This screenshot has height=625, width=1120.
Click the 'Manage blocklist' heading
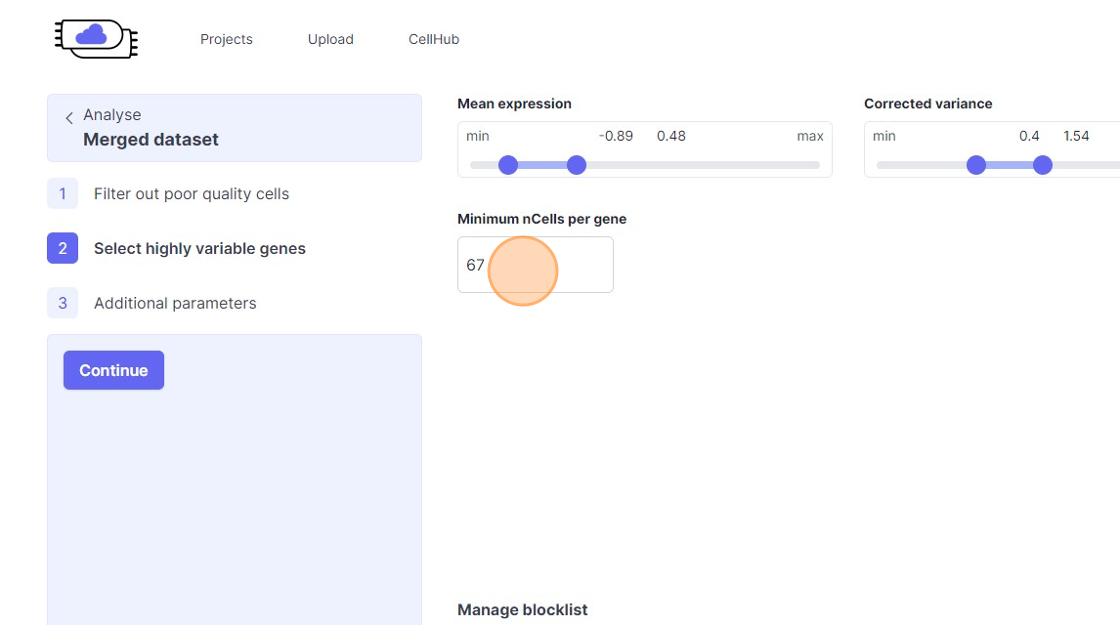(522, 610)
